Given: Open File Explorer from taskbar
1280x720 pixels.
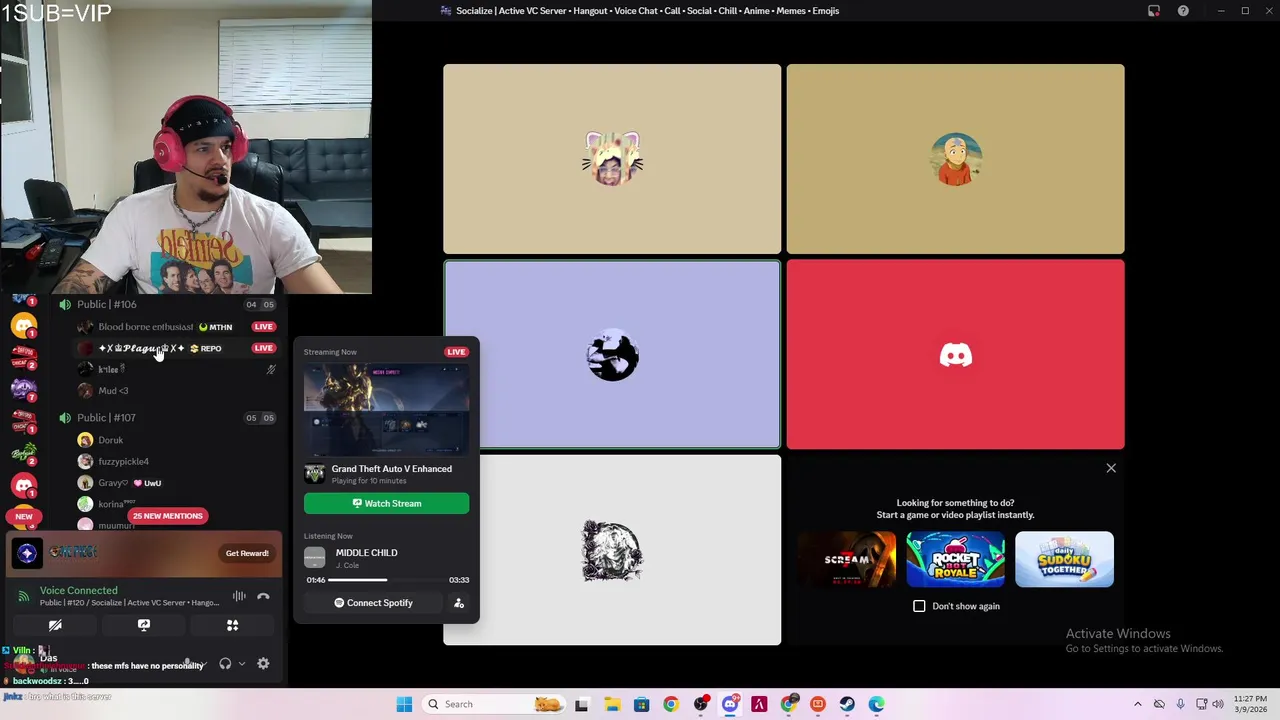Looking at the screenshot, I should pyautogui.click(x=612, y=704).
